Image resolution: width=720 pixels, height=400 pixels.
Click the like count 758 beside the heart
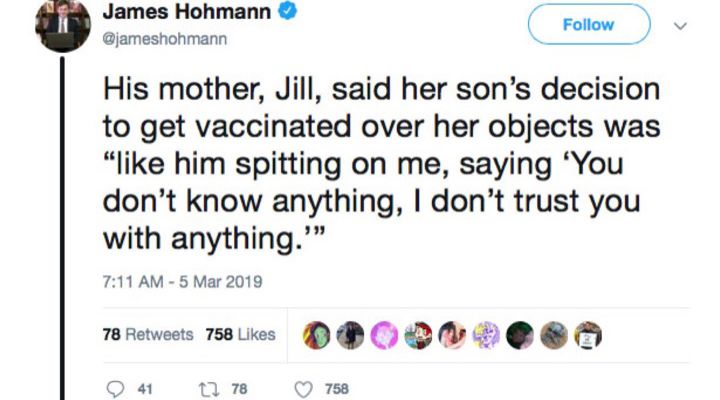[337, 389]
